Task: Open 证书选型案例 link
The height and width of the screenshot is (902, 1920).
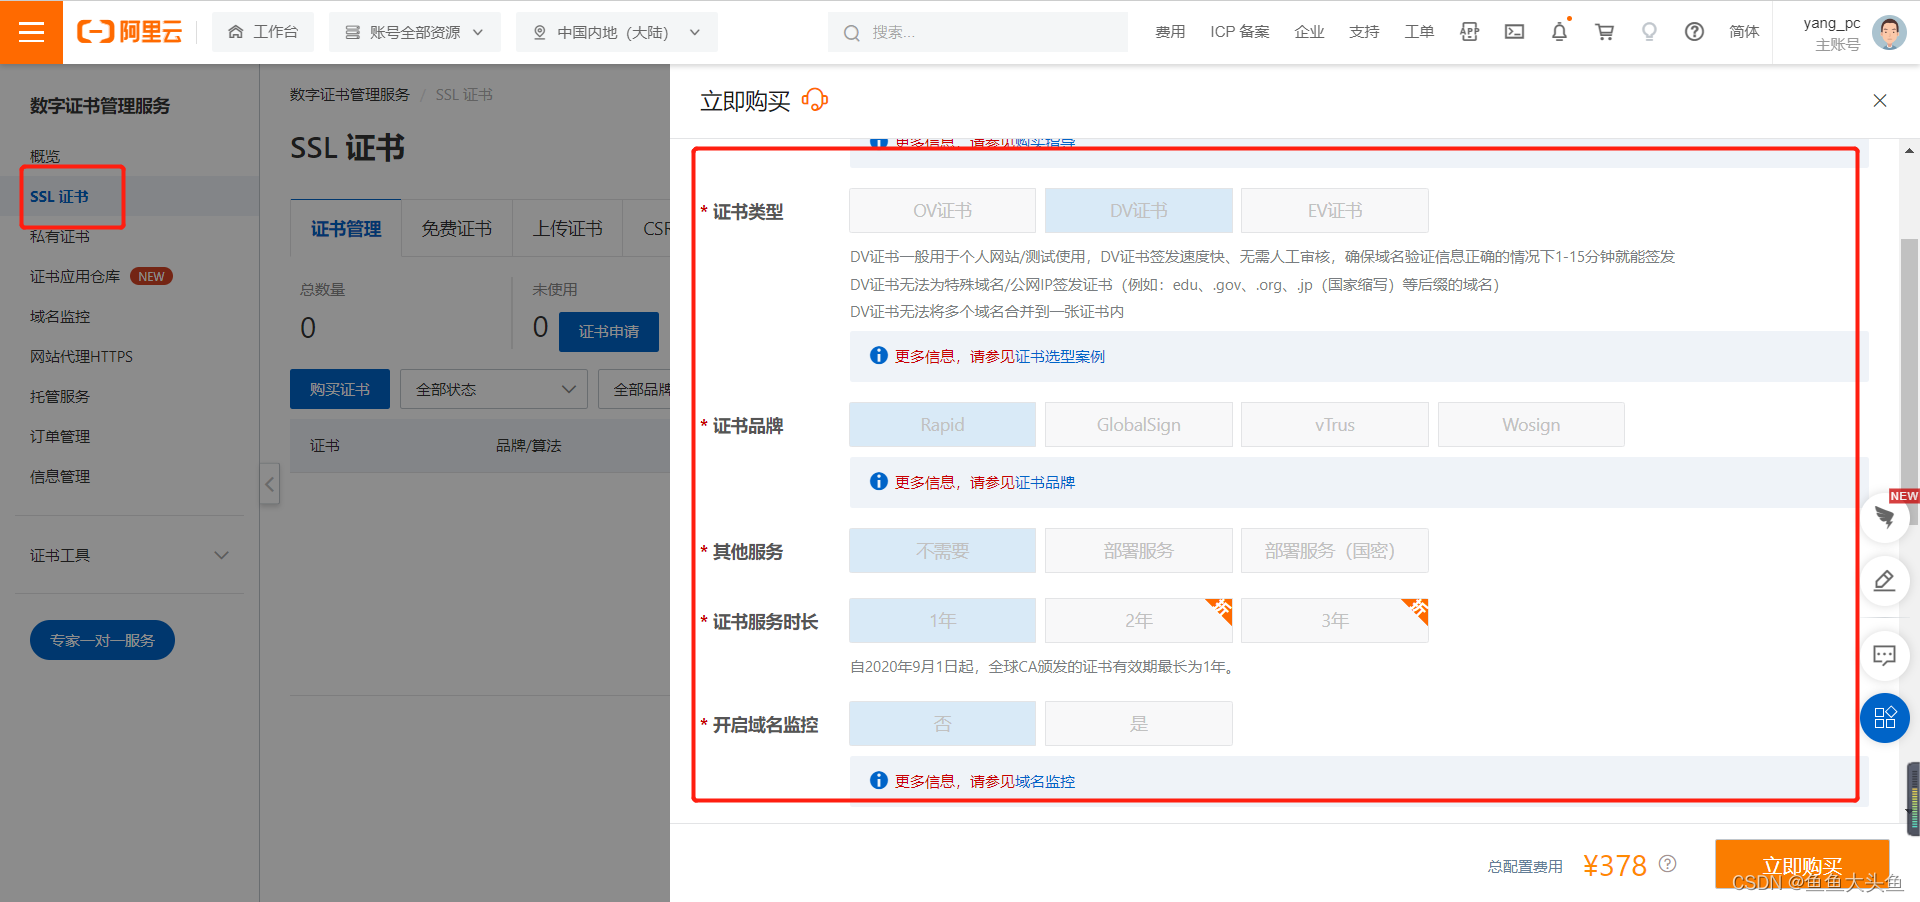Action: pyautogui.click(x=1060, y=357)
